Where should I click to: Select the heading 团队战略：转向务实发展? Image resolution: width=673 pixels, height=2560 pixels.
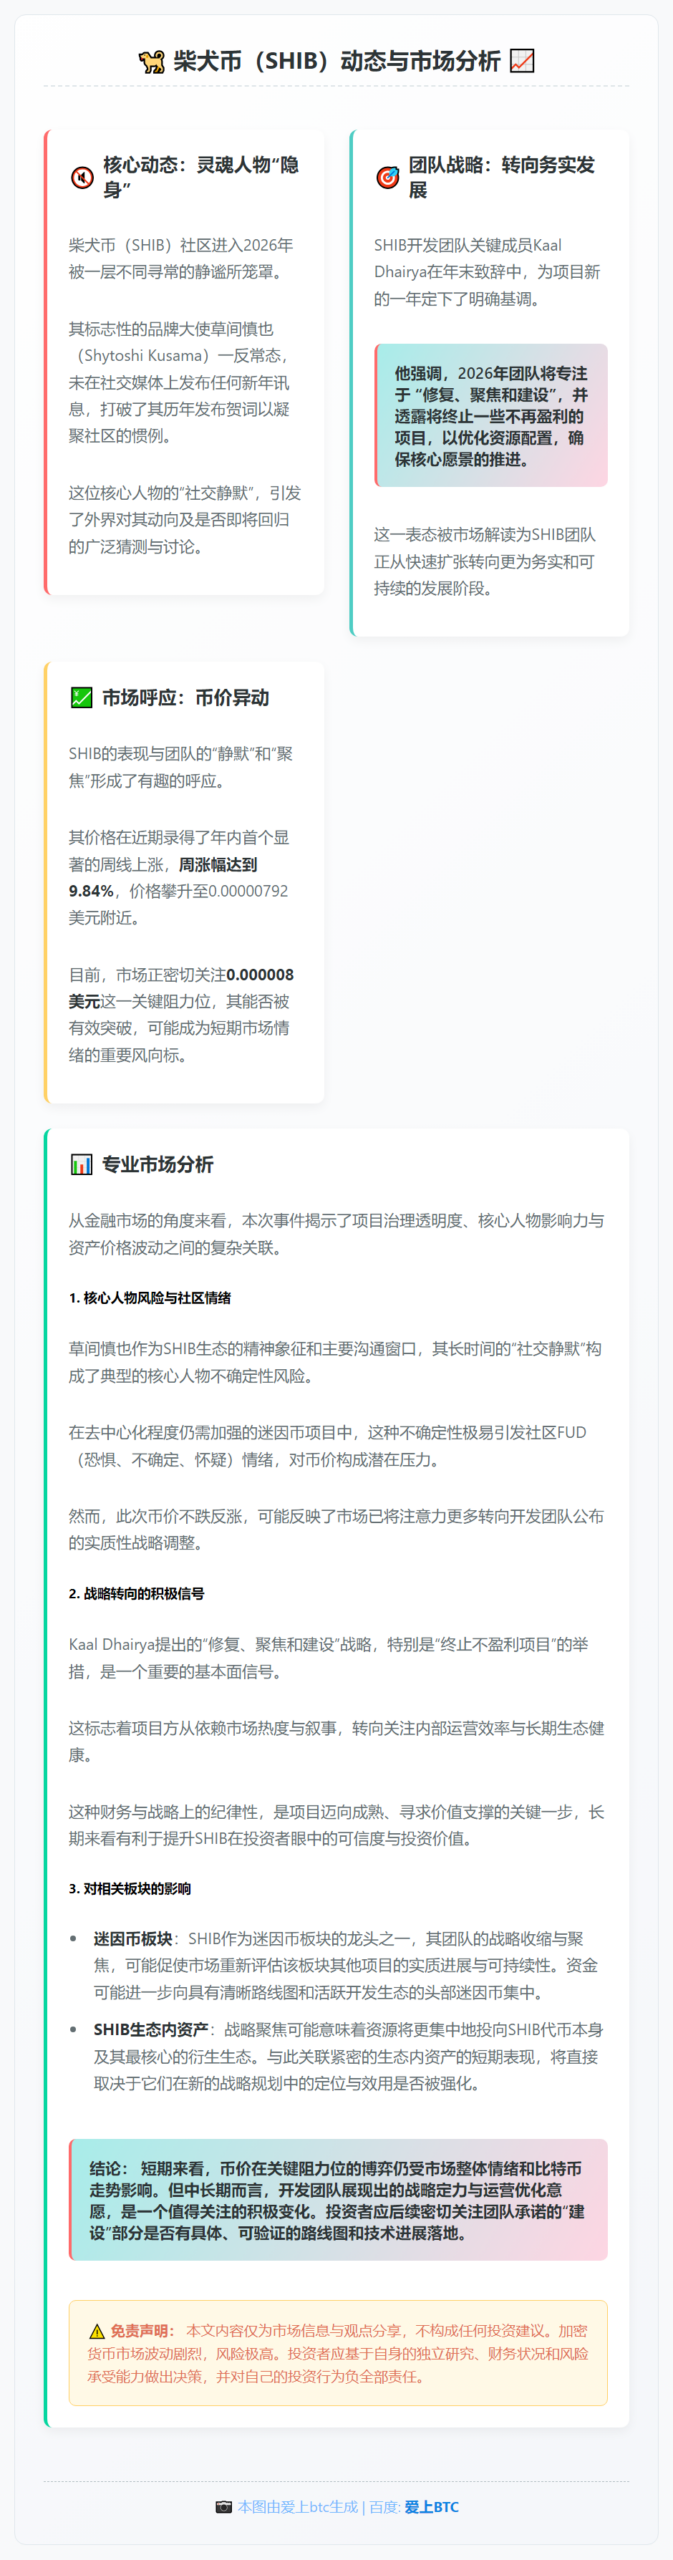pos(502,177)
